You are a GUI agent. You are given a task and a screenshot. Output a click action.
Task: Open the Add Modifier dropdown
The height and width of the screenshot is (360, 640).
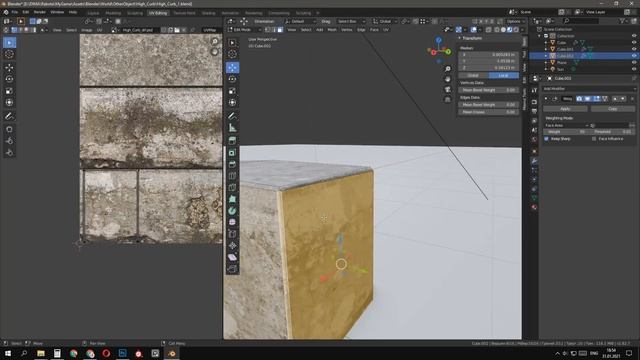589,89
